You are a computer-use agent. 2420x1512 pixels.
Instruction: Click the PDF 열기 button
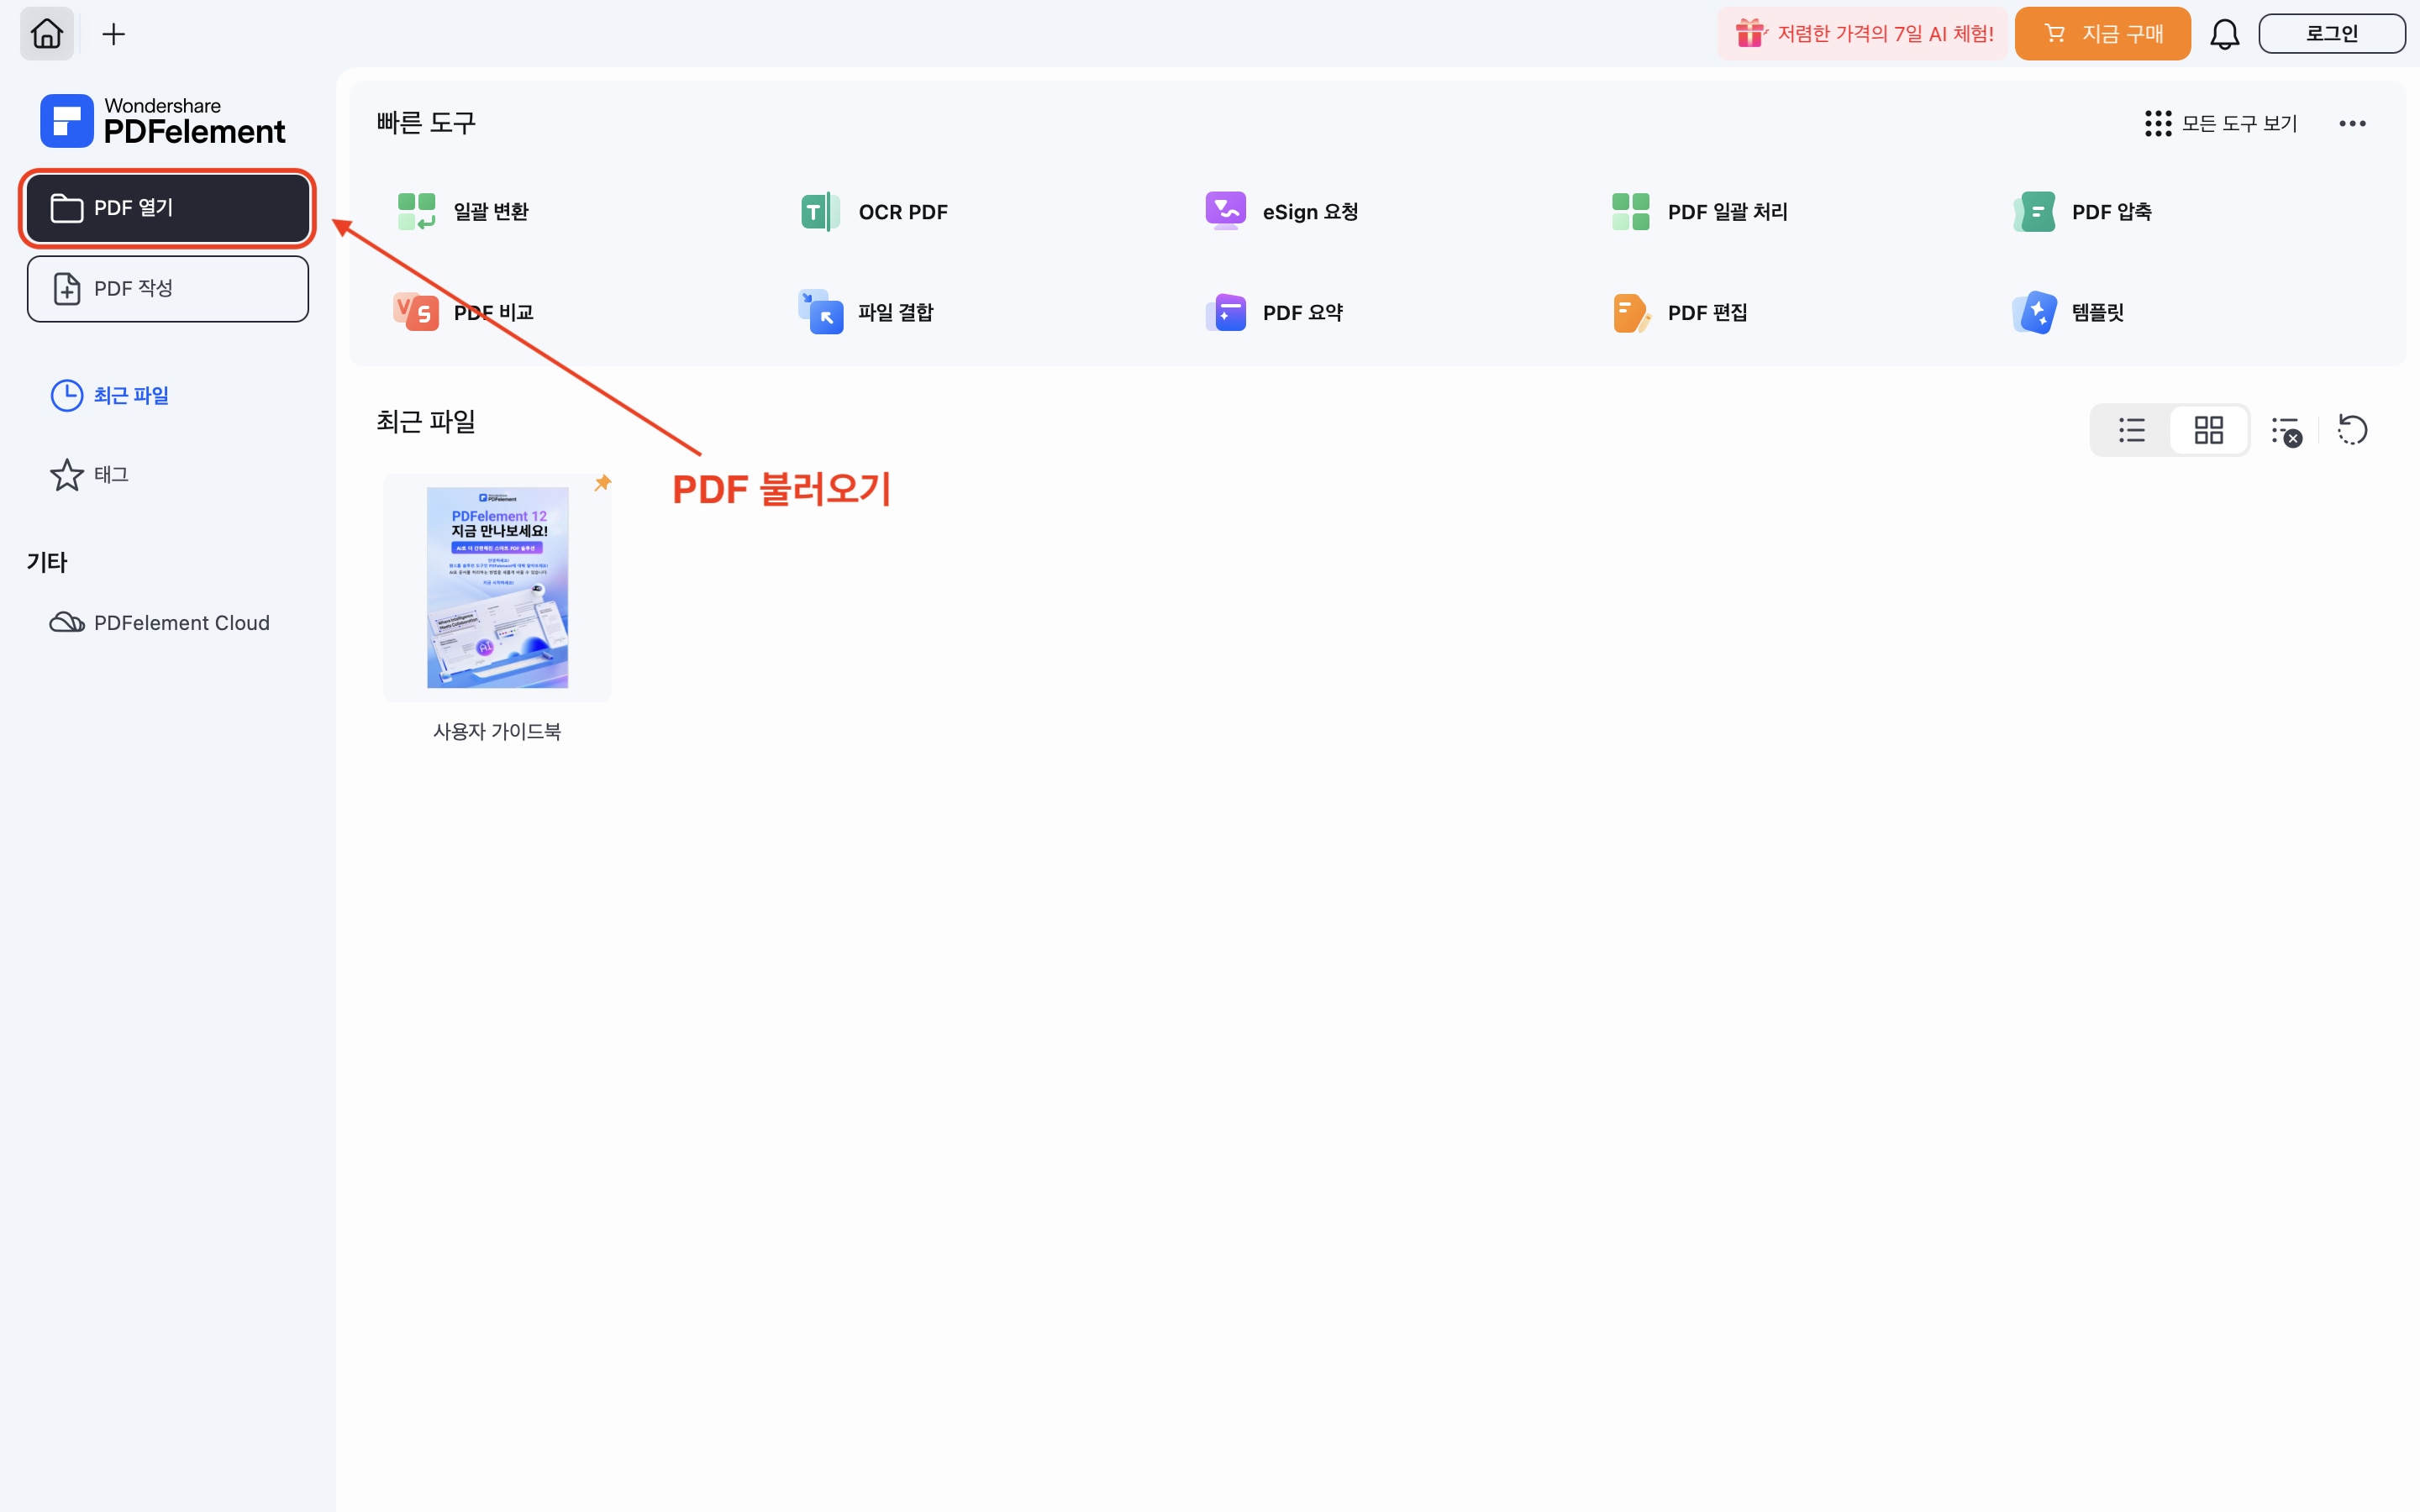click(168, 208)
